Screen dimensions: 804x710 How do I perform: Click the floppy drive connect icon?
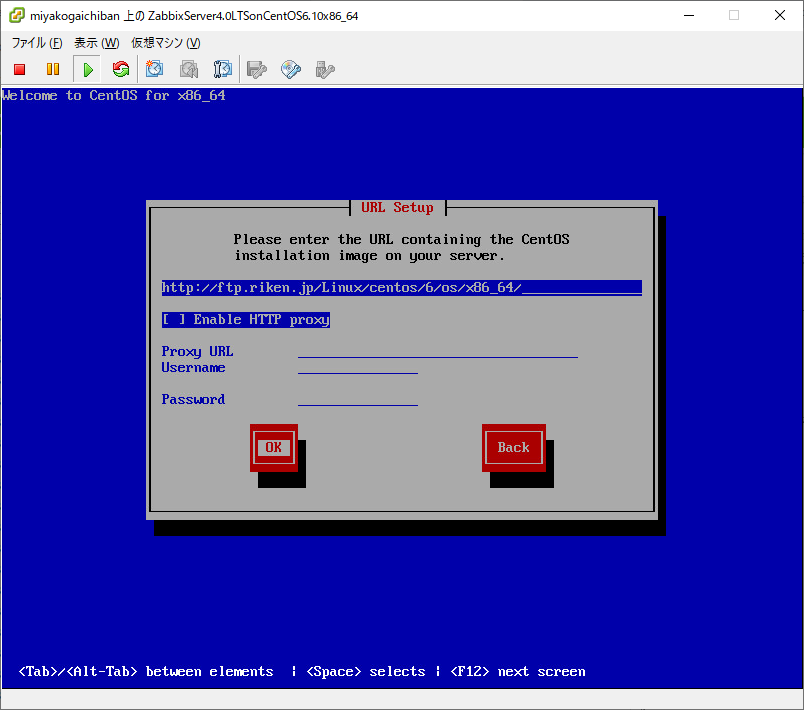tap(257, 69)
